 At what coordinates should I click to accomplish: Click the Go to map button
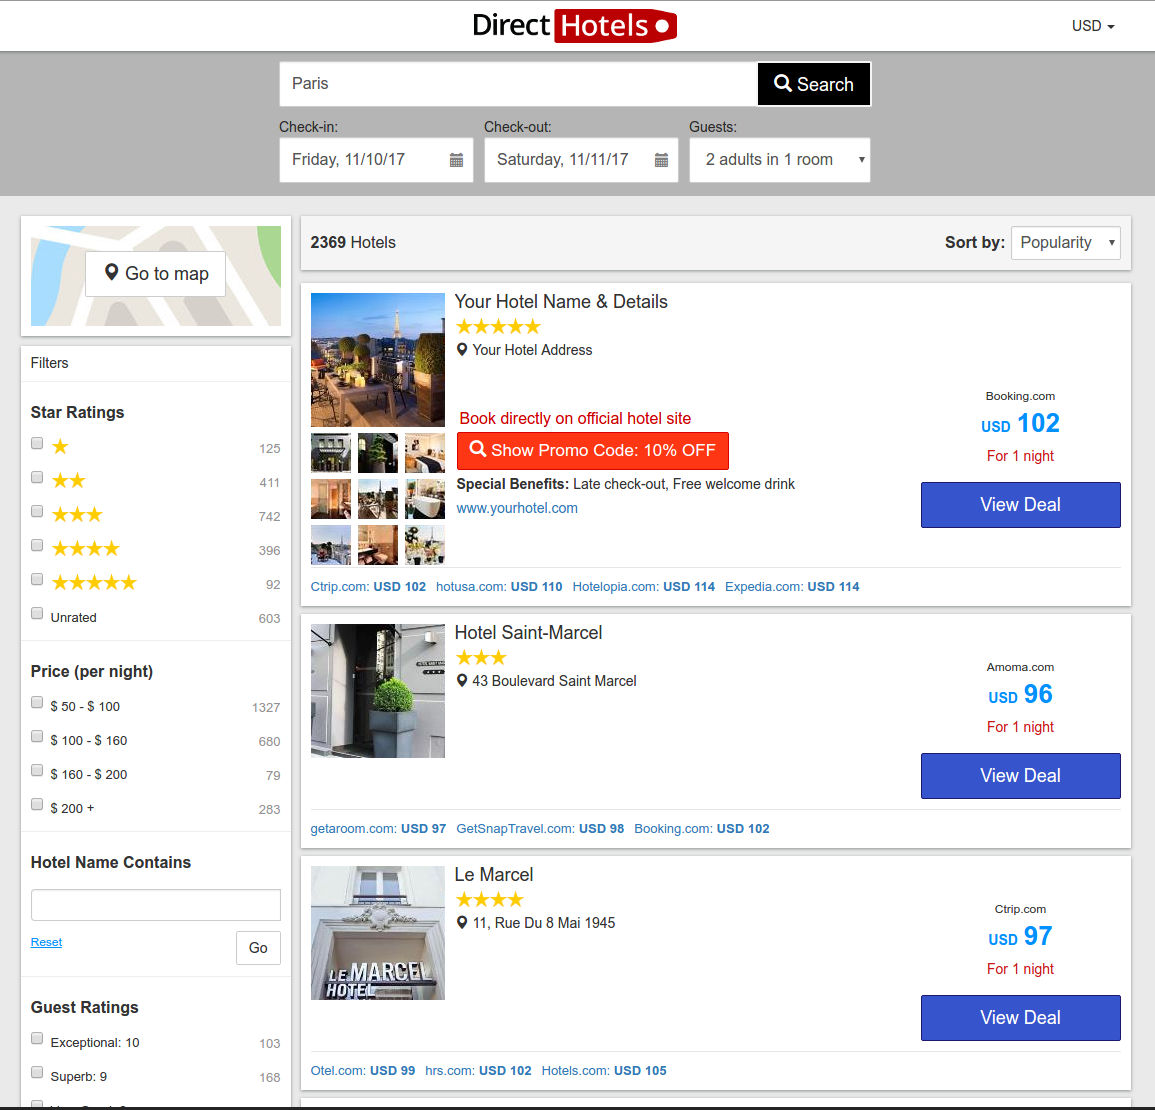pos(155,274)
